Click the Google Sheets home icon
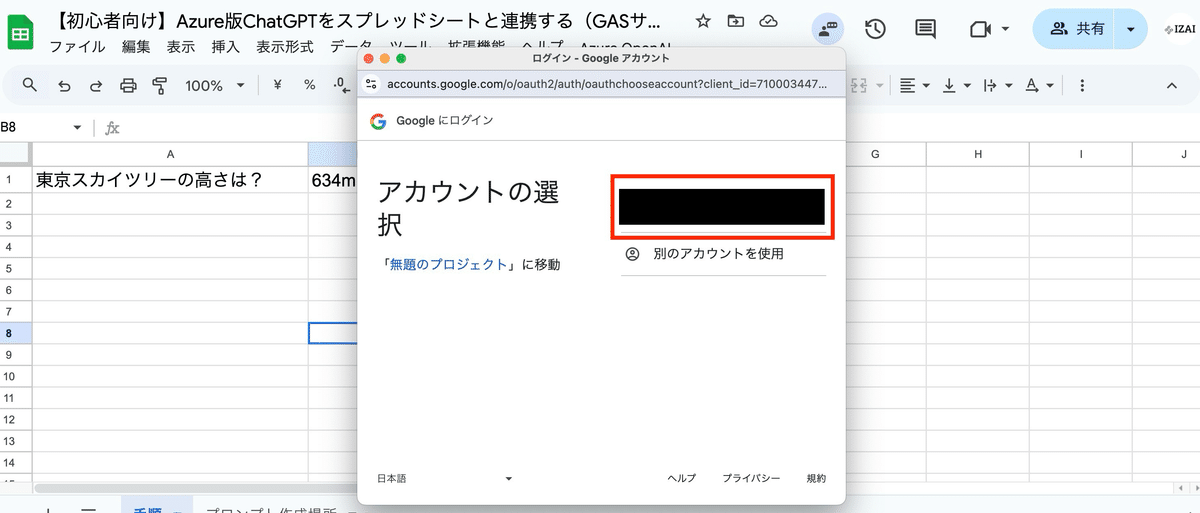Viewport: 1200px width, 513px height. 20,33
